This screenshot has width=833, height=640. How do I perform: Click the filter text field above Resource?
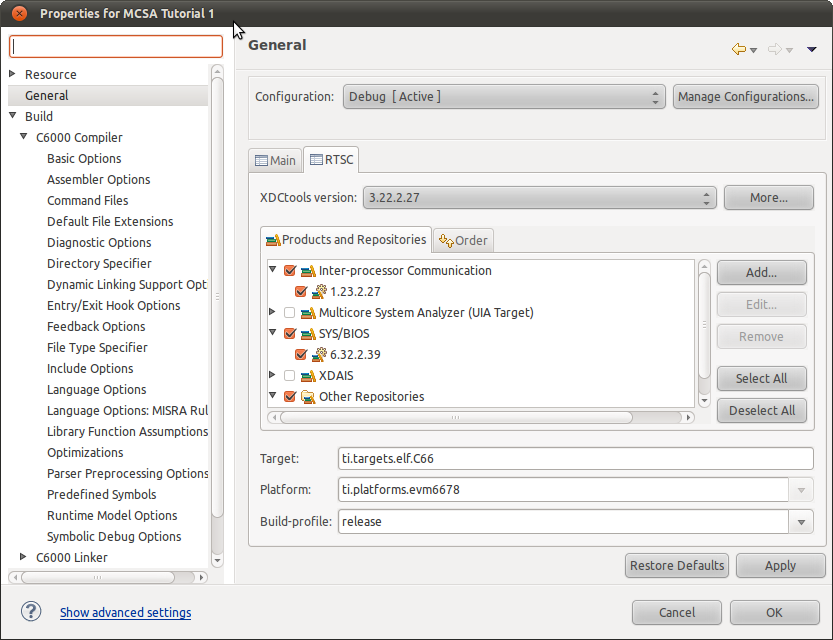(115, 46)
